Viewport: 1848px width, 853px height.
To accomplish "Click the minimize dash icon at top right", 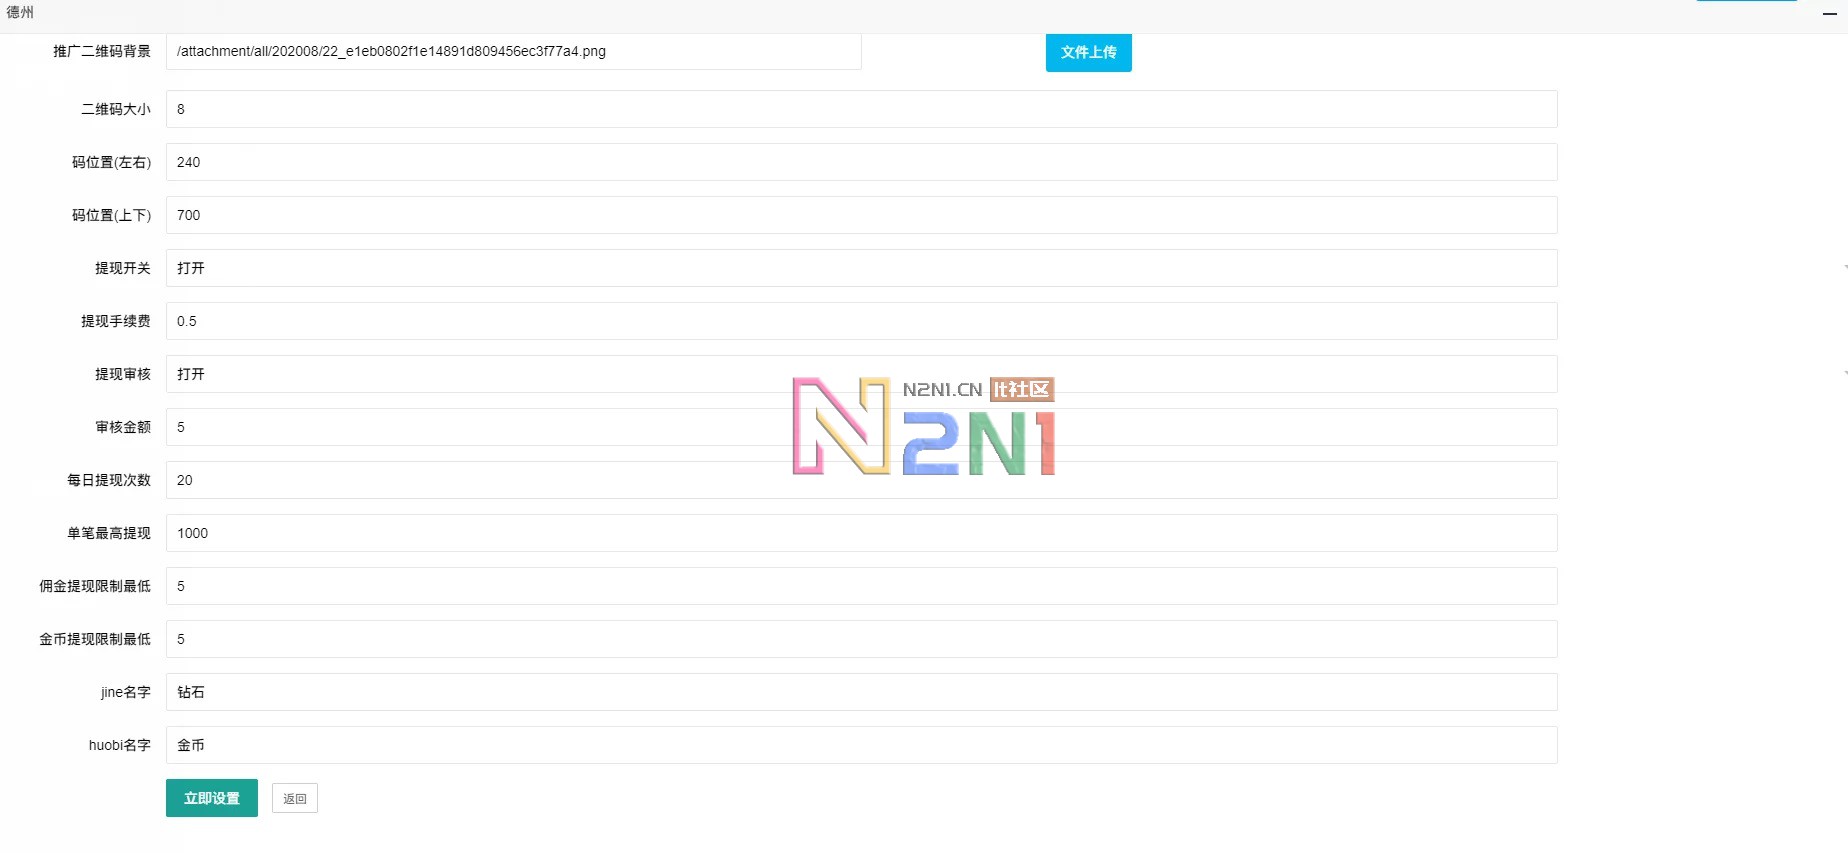I will [x=1829, y=14].
